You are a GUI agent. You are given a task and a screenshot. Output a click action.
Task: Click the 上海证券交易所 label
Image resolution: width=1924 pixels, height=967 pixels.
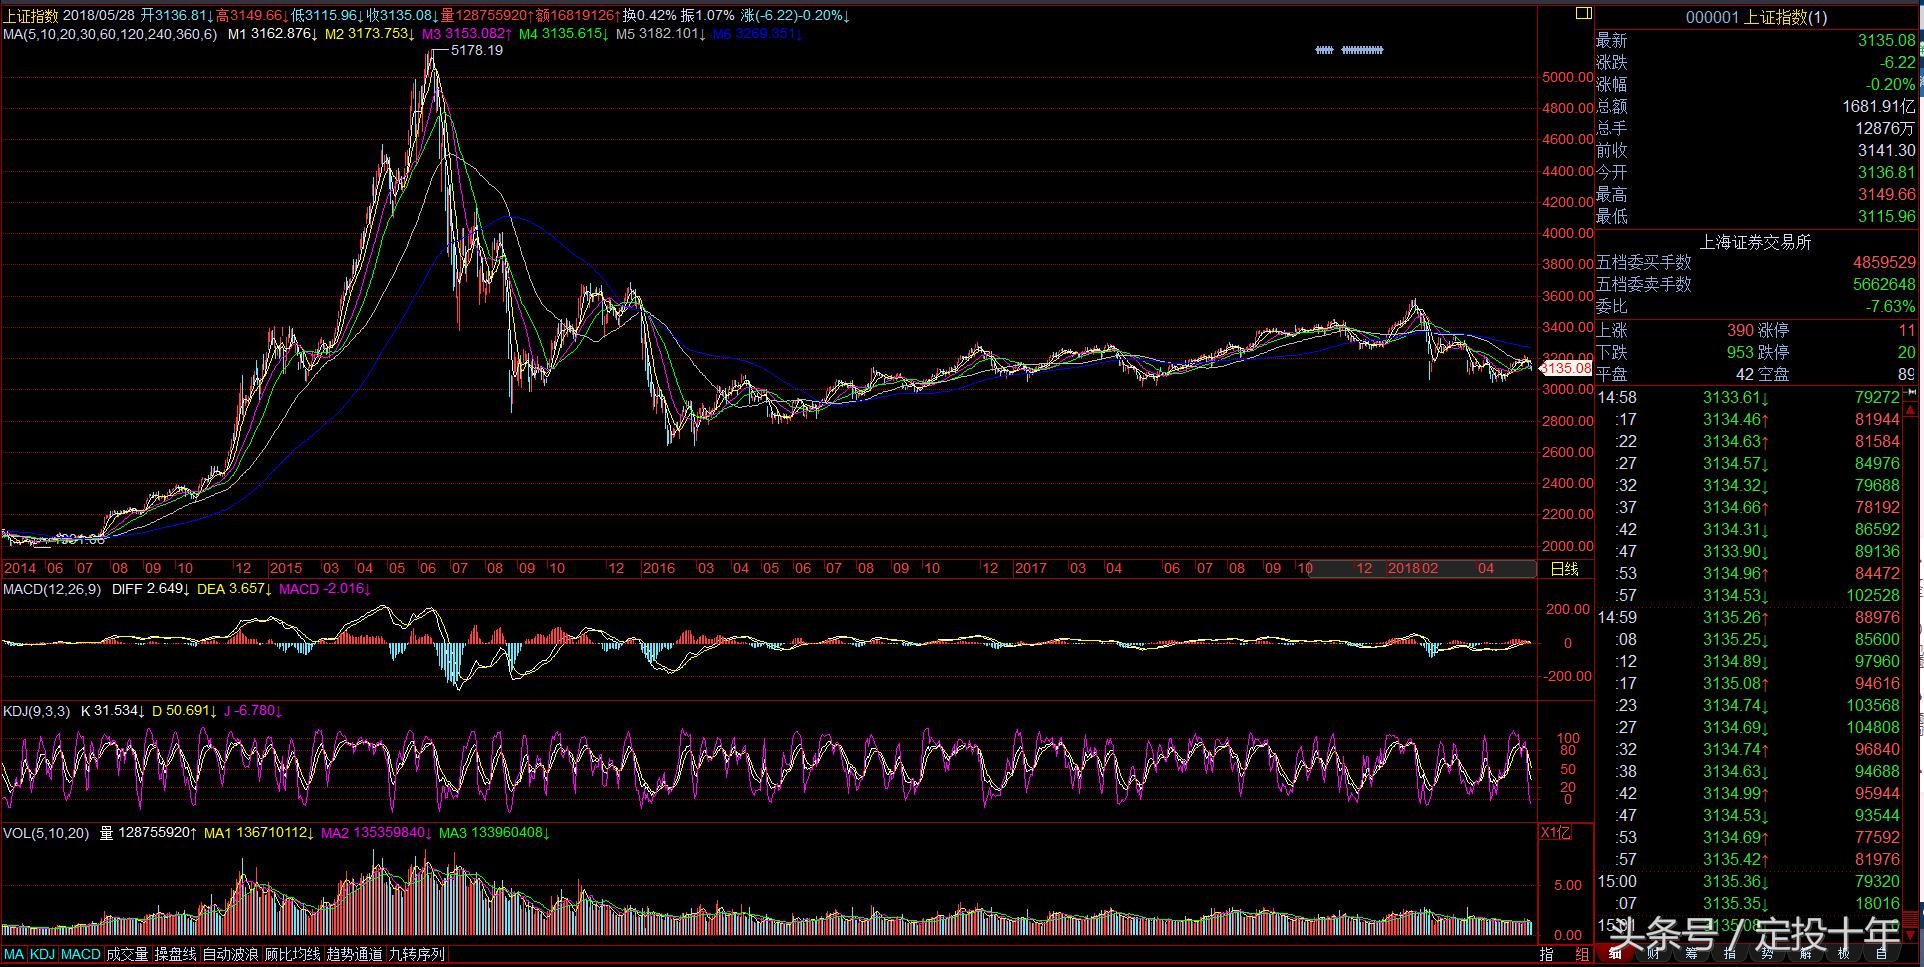point(1756,242)
